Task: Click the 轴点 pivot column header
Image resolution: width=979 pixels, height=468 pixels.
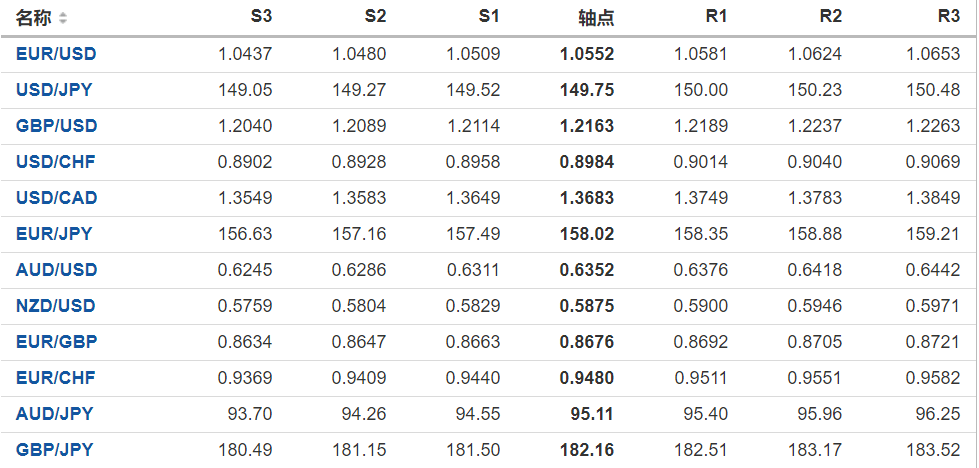Action: (596, 18)
